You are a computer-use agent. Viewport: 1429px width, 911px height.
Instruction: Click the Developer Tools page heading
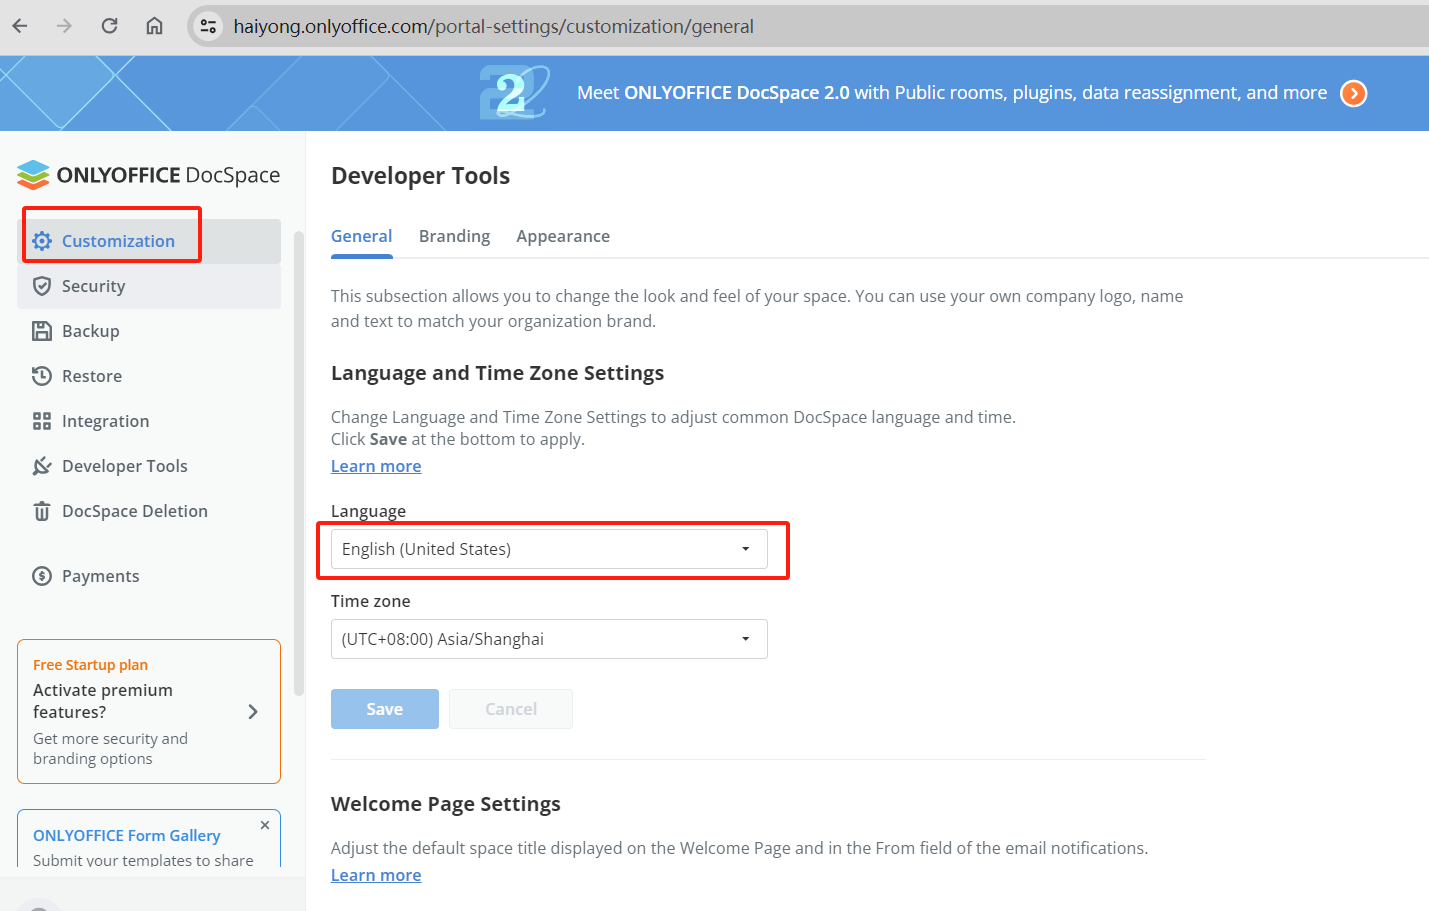(421, 176)
